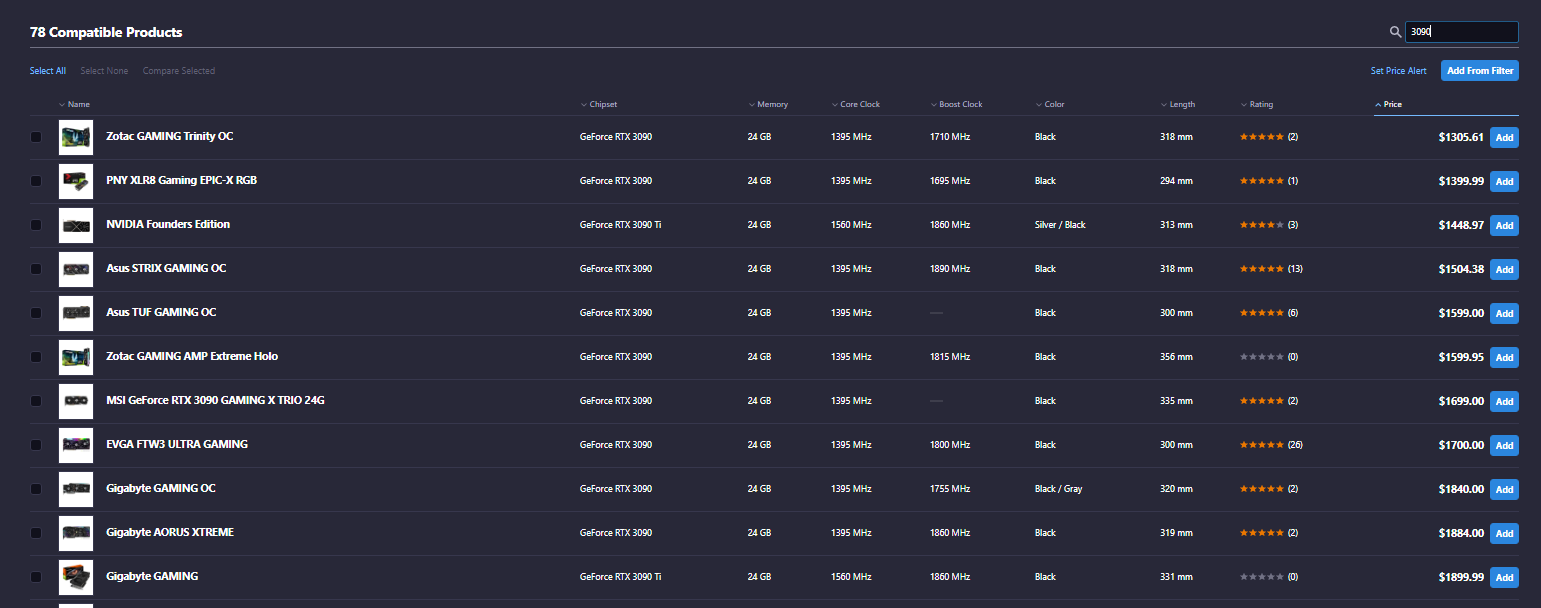This screenshot has height=608, width=1541.
Task: Click the Select None link
Action: (x=104, y=71)
